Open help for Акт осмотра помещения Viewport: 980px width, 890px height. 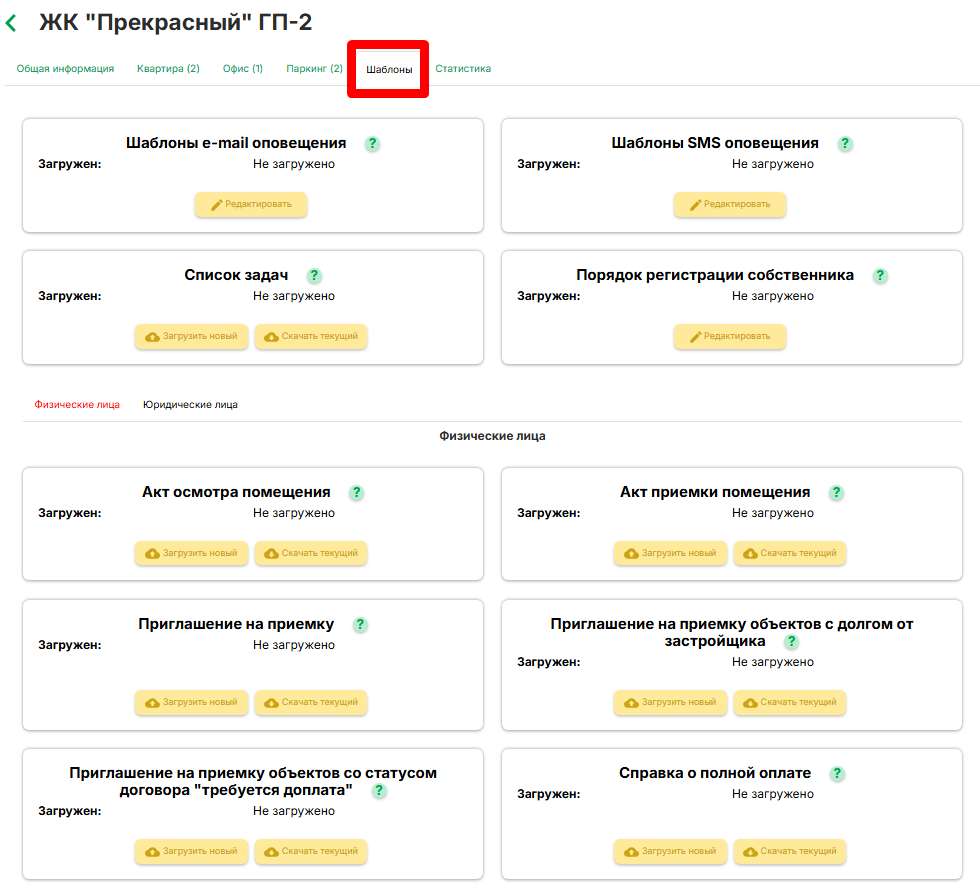(356, 493)
